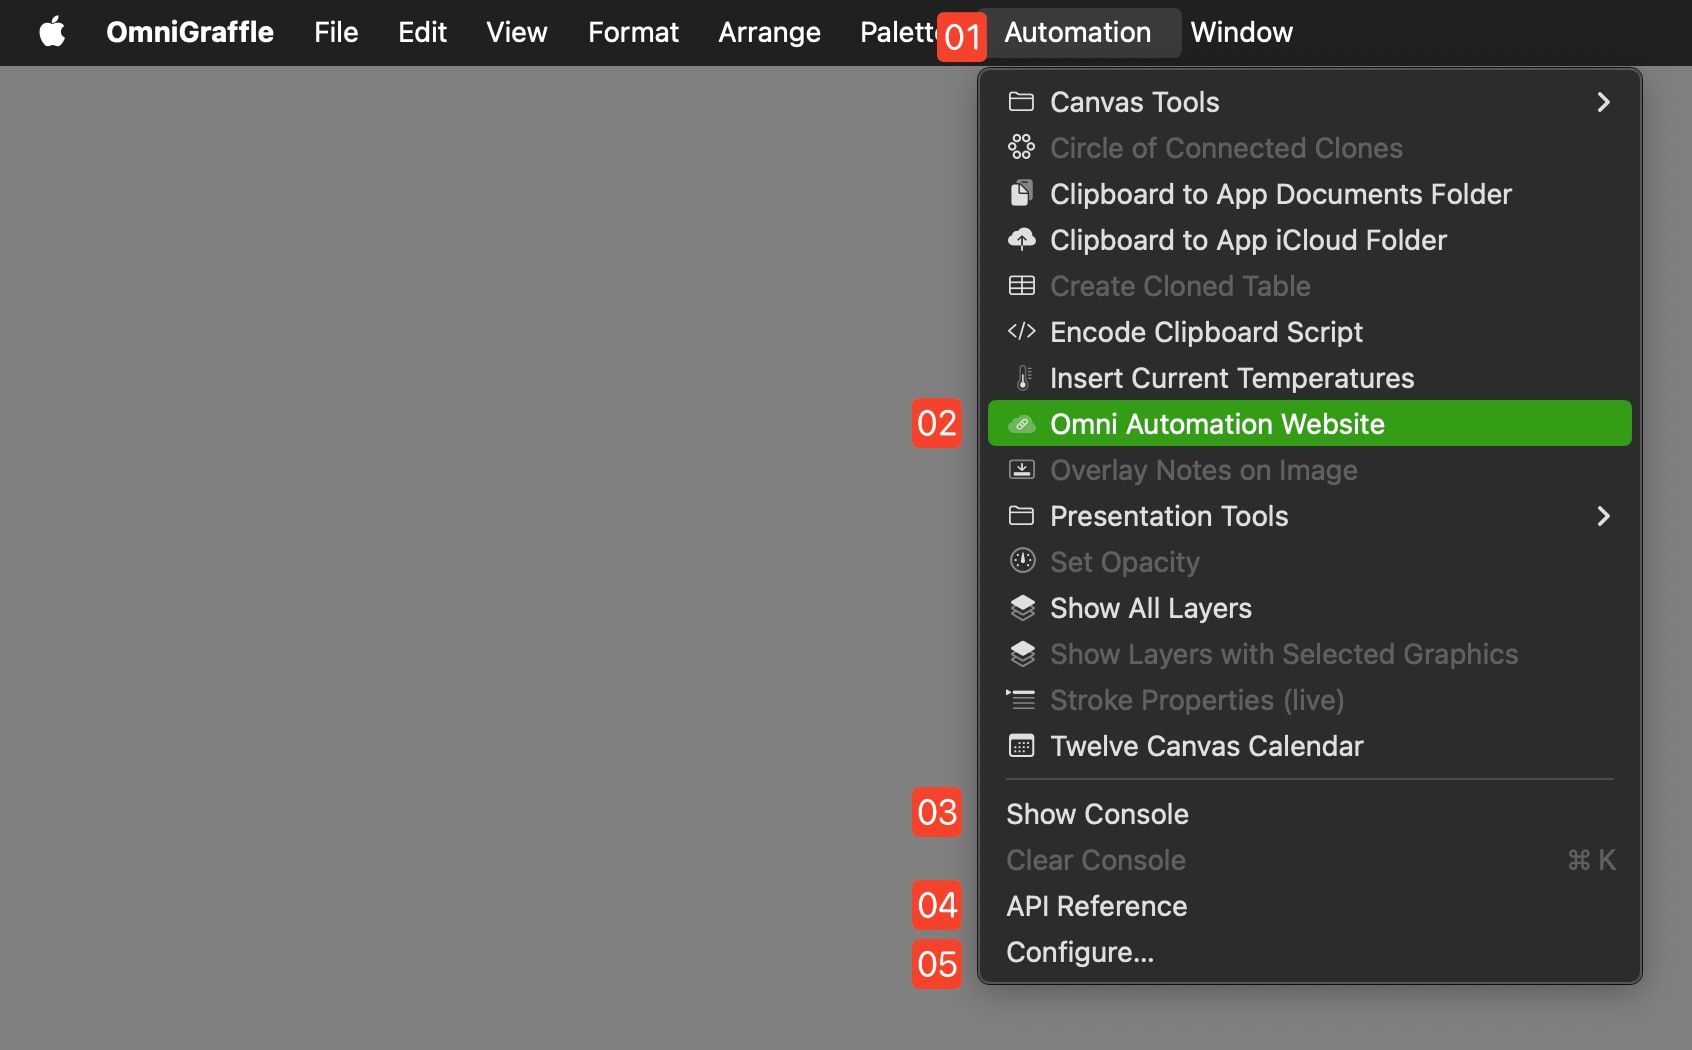Run Twelve Canvas Calendar
This screenshot has width=1692, height=1050.
(1309, 746)
